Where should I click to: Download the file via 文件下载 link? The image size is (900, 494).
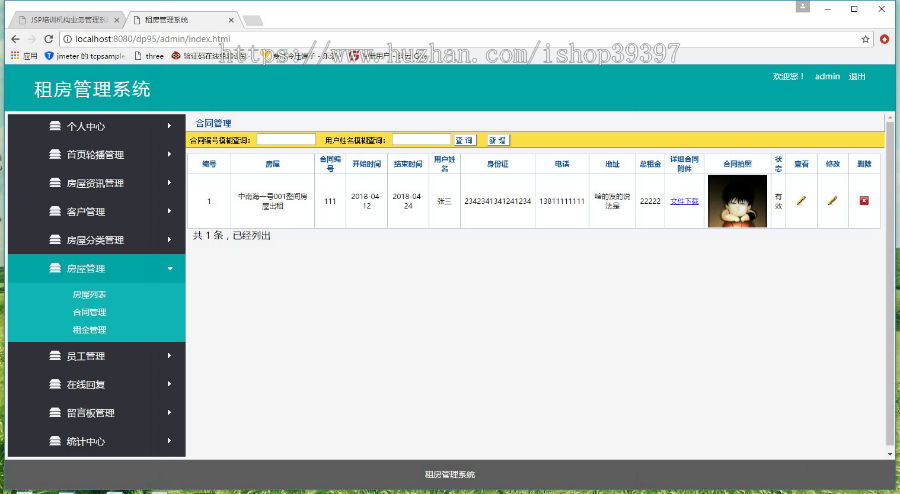684,201
